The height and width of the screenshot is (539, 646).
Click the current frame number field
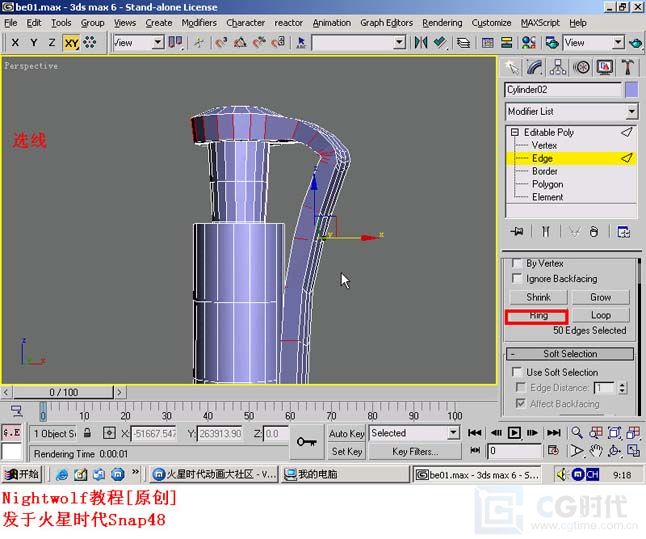coord(514,451)
